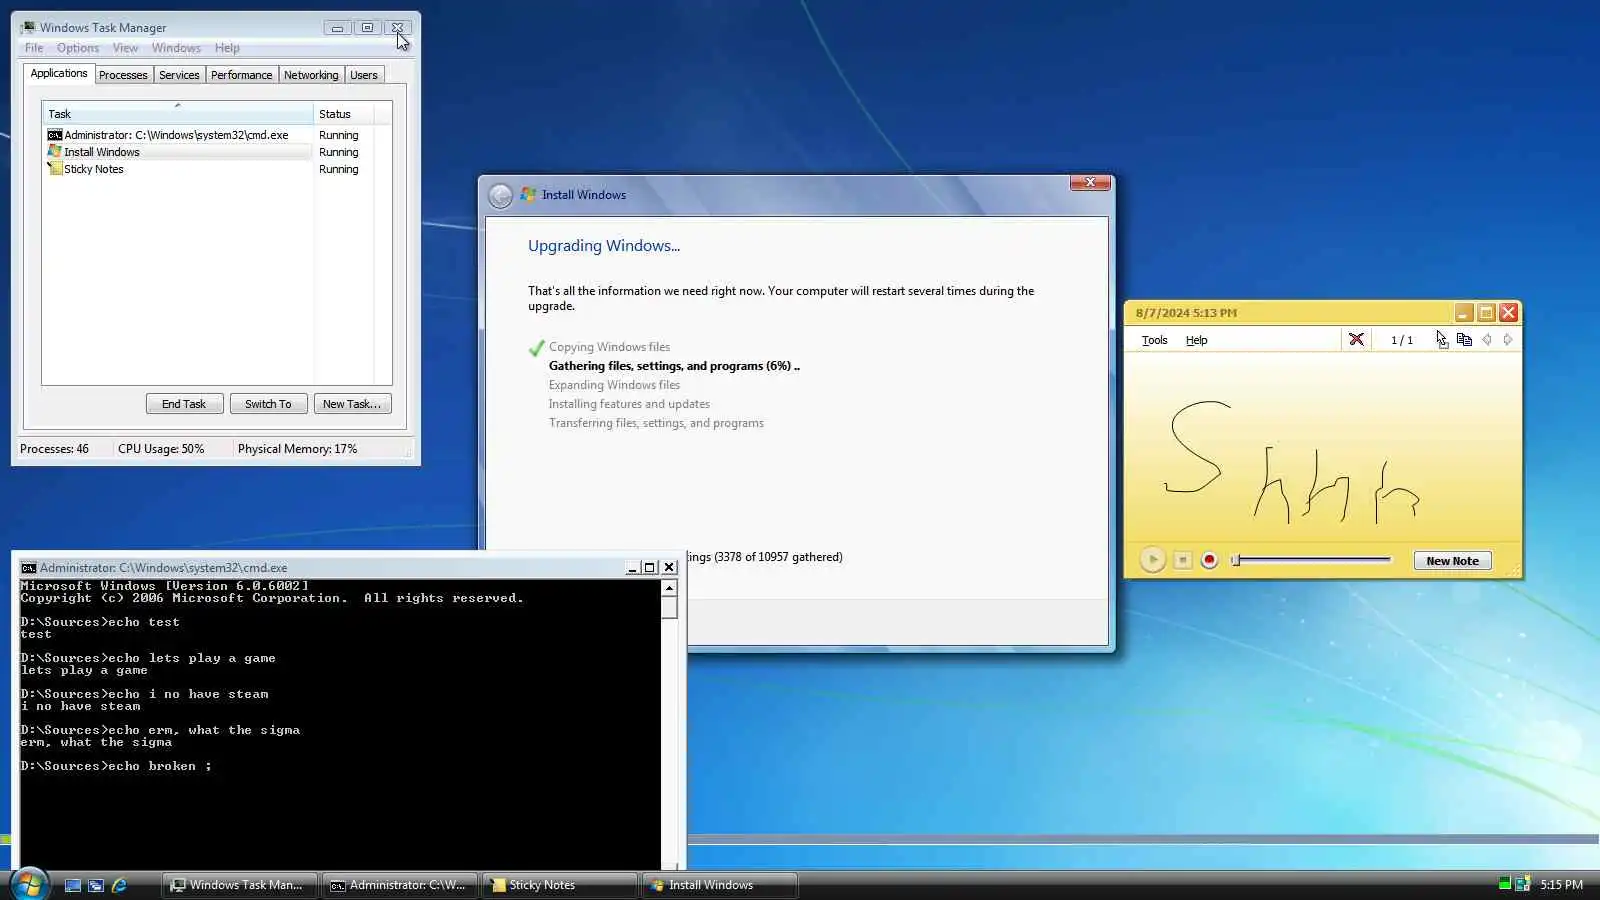This screenshot has height=900, width=1600.
Task: Click the green checkmark beside Copying Windows files
Action: (536, 348)
